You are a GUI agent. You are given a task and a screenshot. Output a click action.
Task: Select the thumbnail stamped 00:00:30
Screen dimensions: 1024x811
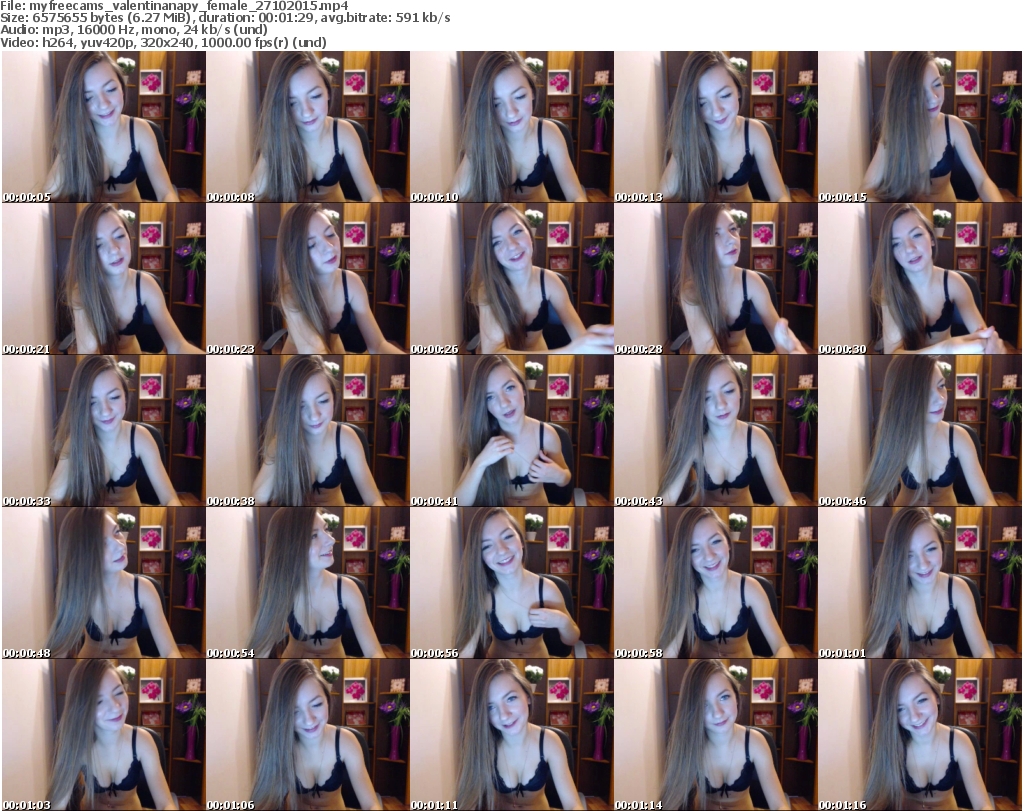coord(920,279)
